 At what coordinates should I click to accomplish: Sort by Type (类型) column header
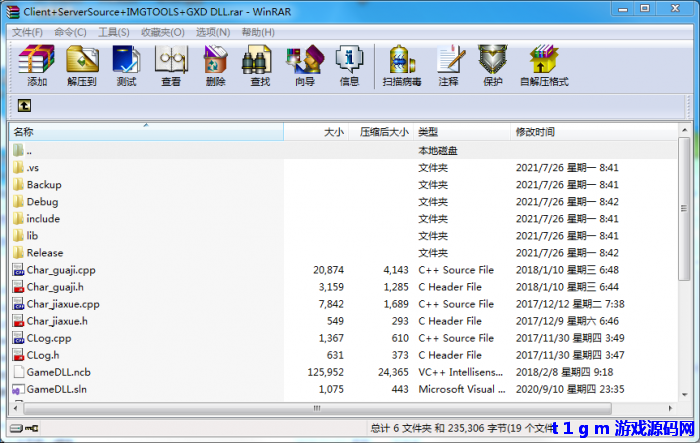(462, 132)
